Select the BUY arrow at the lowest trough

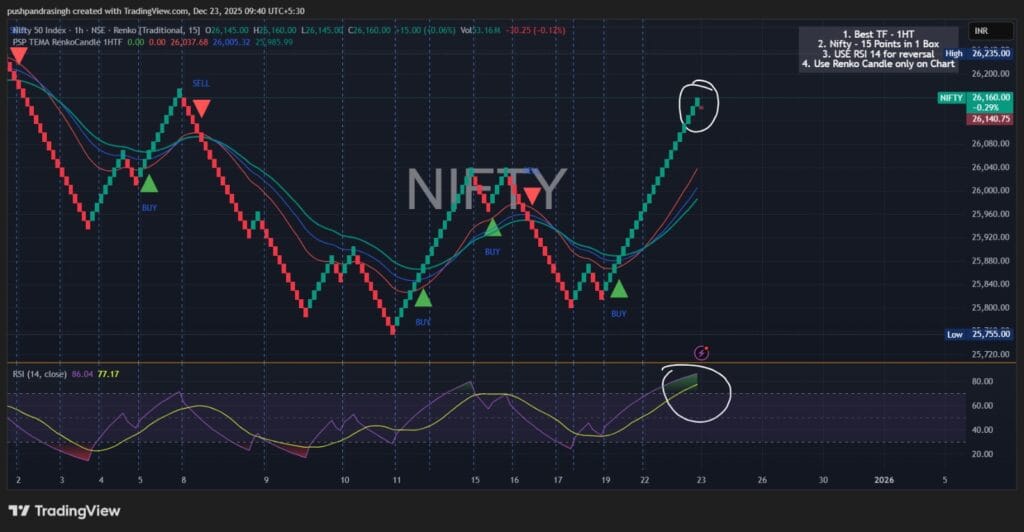pos(423,297)
